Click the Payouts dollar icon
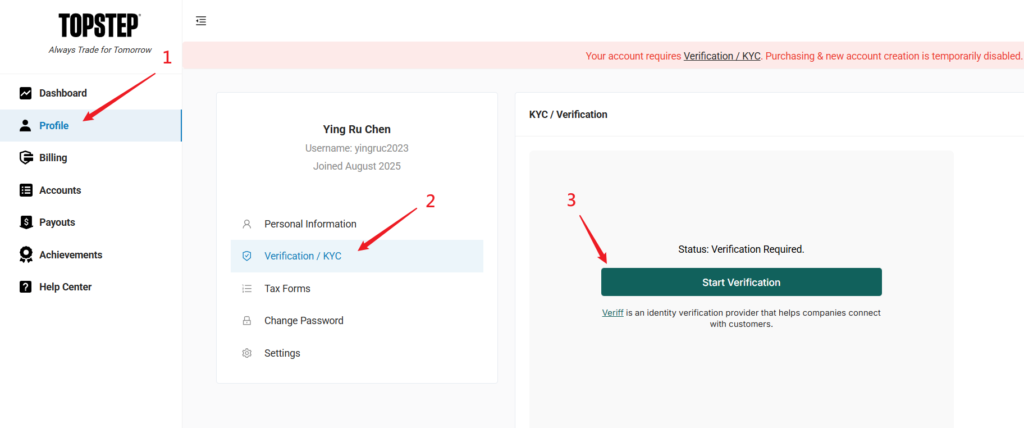The height and width of the screenshot is (428, 1024). (x=26, y=222)
